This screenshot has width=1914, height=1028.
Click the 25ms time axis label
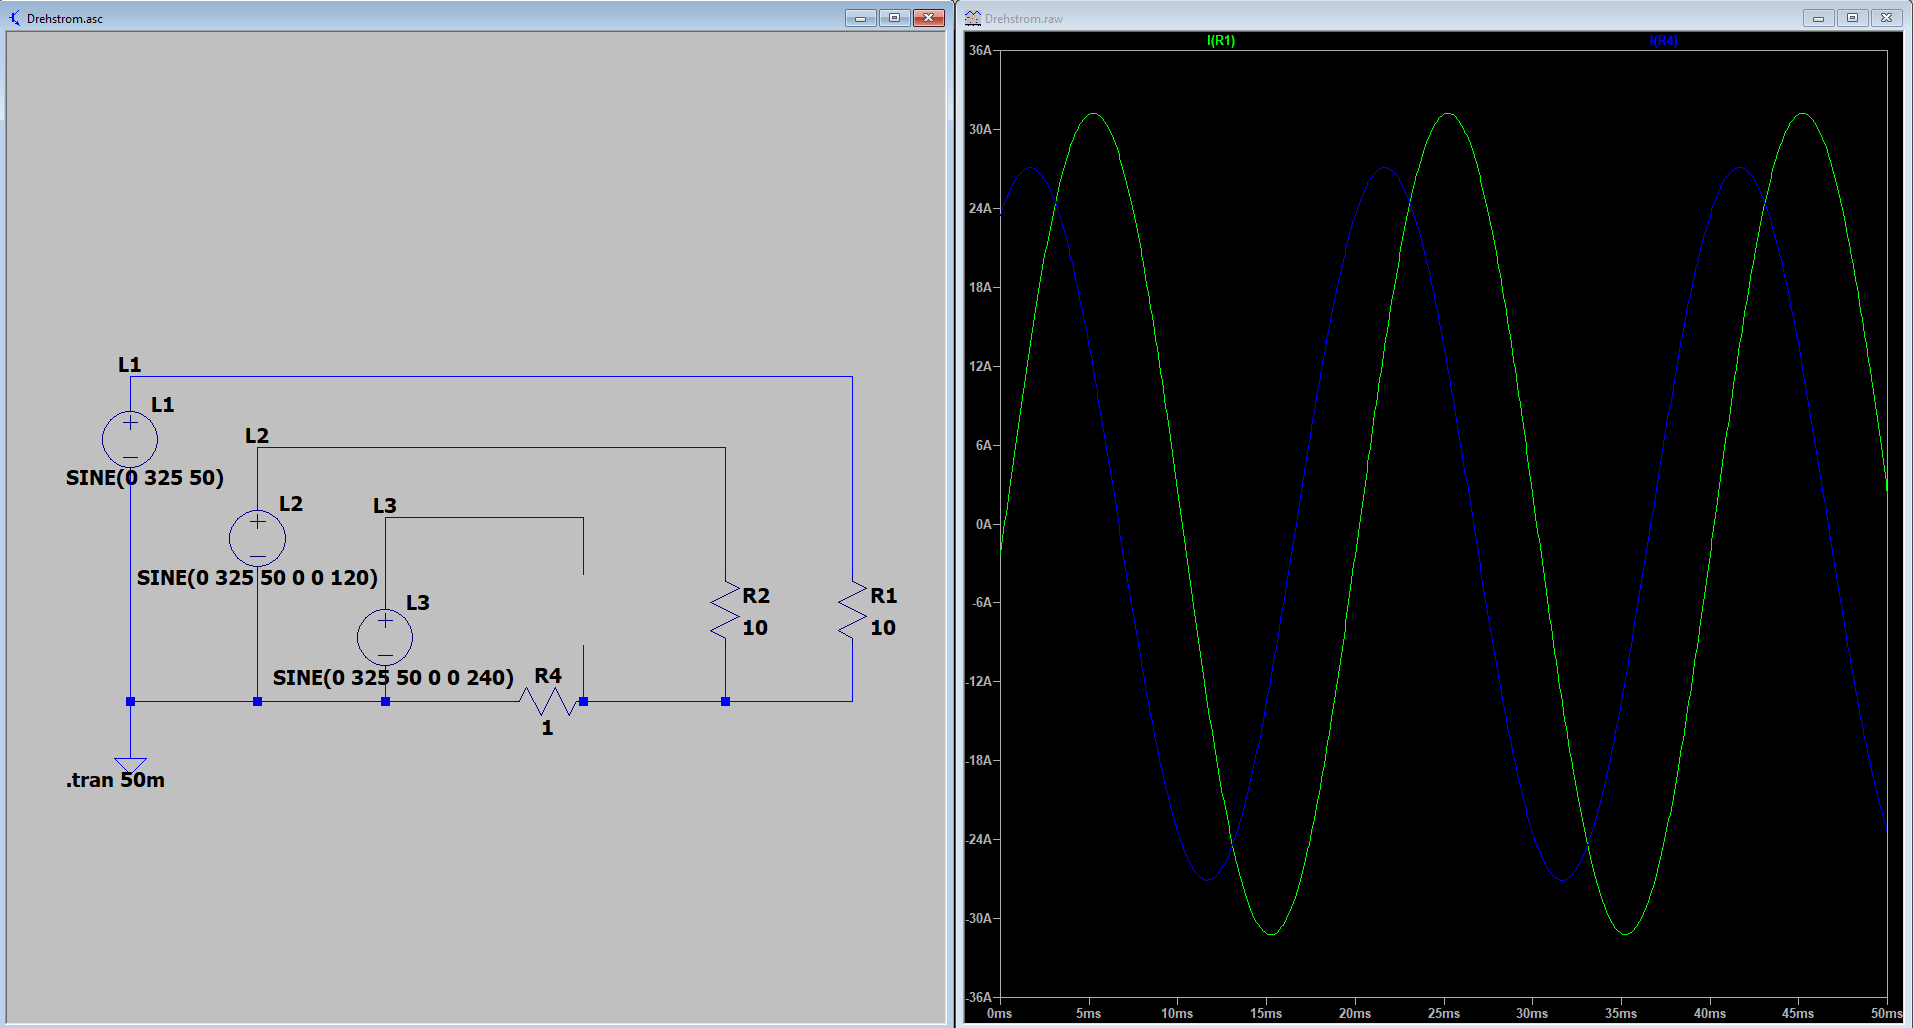(1443, 1013)
